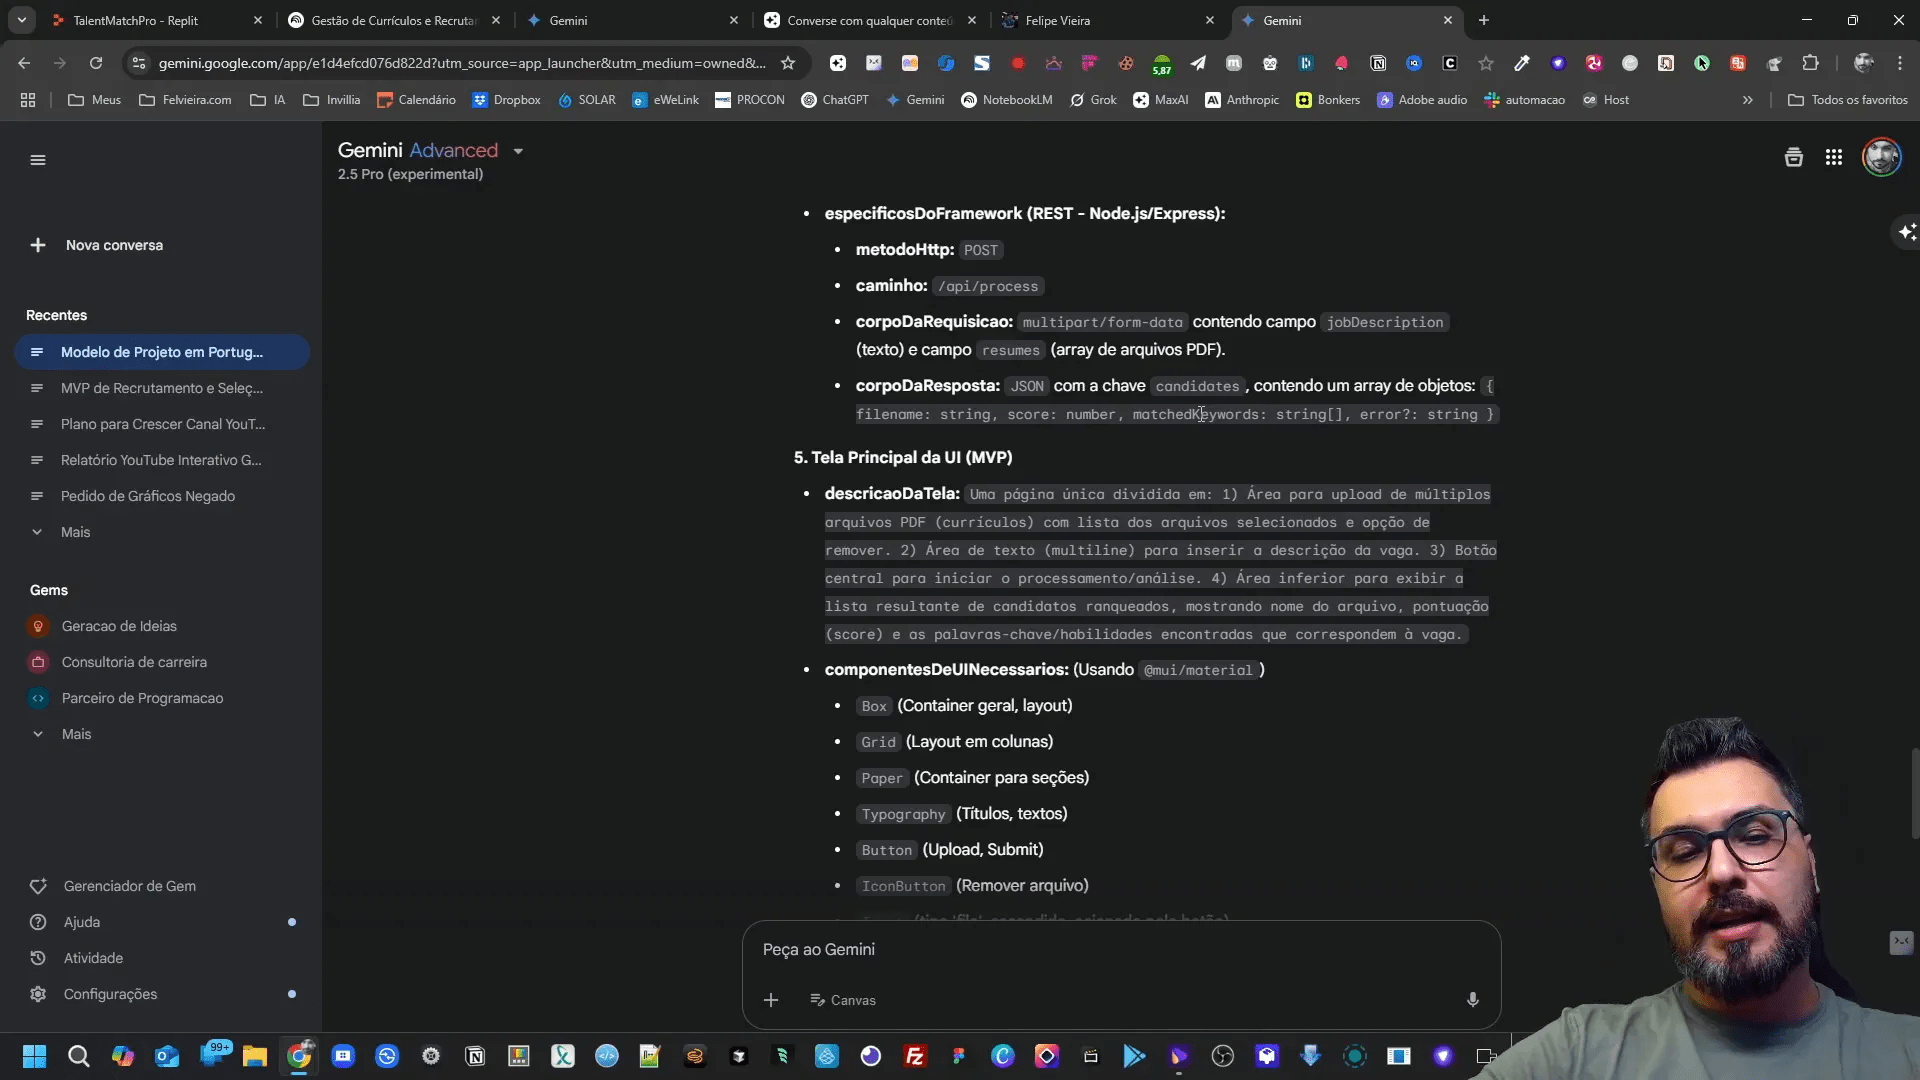Viewport: 1920px width, 1080px height.
Task: Open Todos os favoritos folder
Action: 1848,100
